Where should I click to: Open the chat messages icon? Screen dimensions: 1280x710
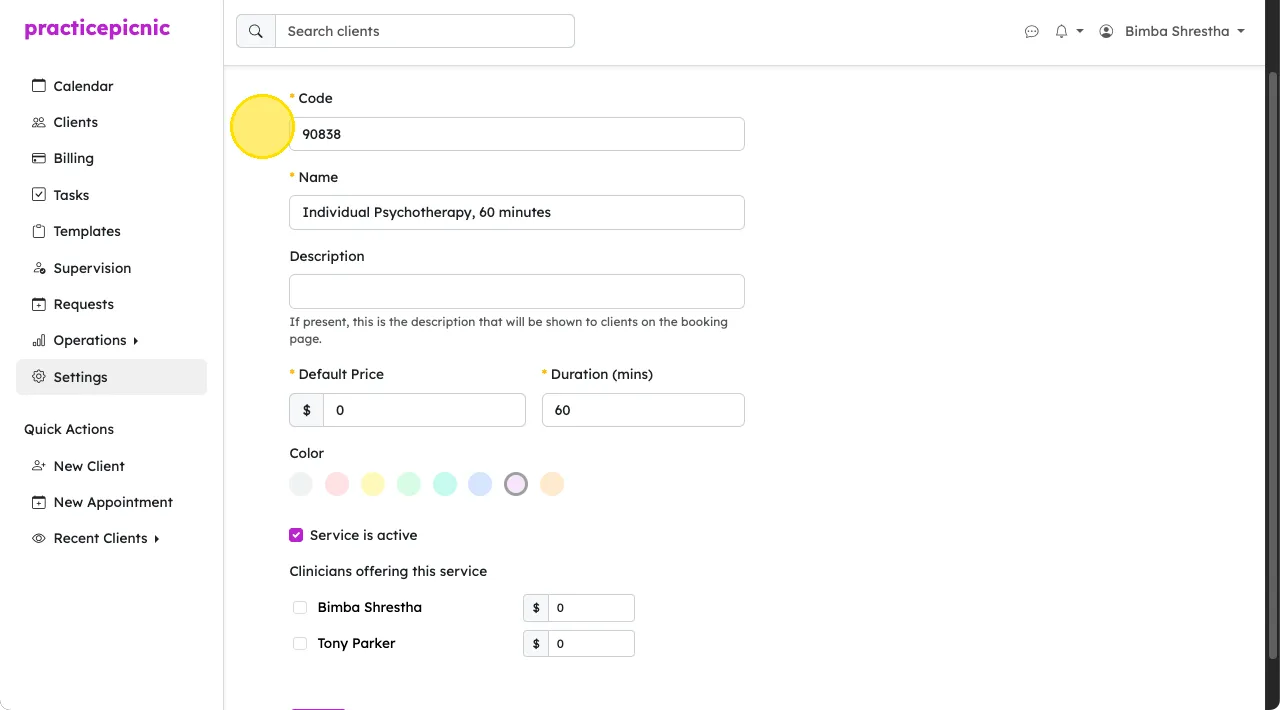[1032, 32]
